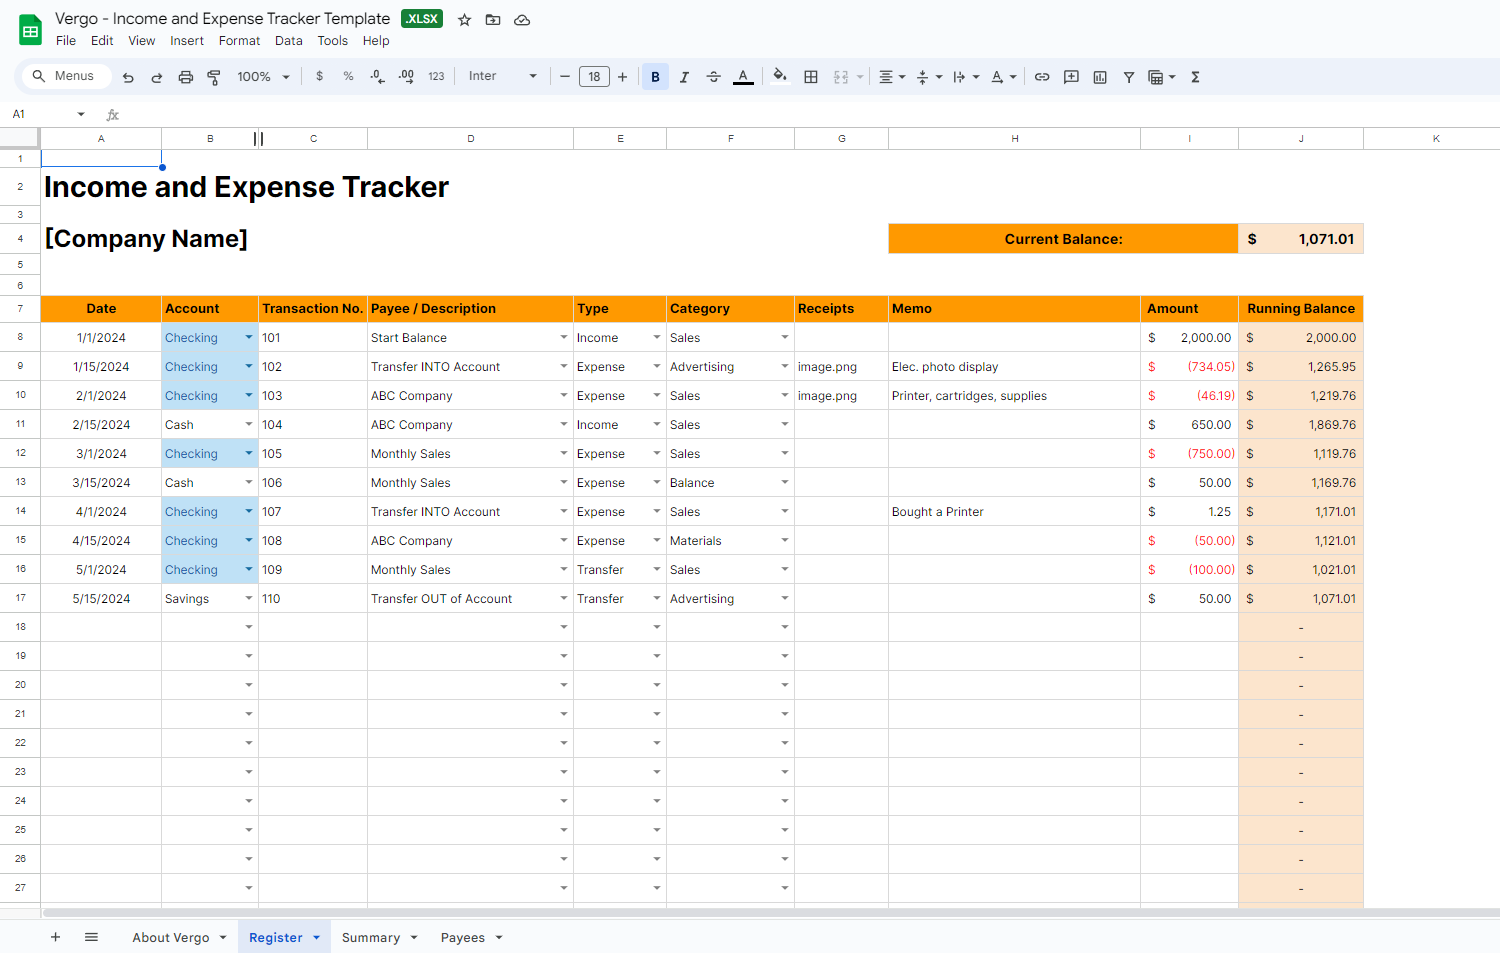Open the Type dropdown for Monthly Sales row 12
1500x953 pixels.
(655, 453)
